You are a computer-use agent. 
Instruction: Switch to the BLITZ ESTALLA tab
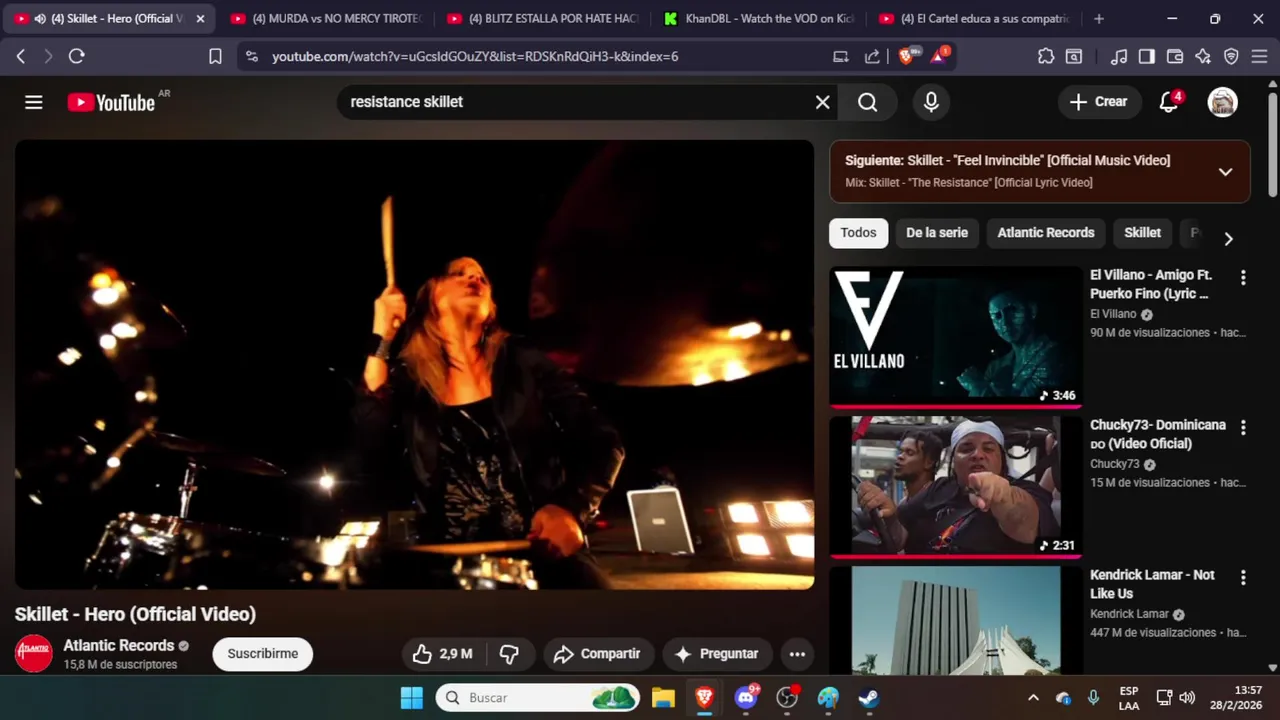tap(542, 19)
